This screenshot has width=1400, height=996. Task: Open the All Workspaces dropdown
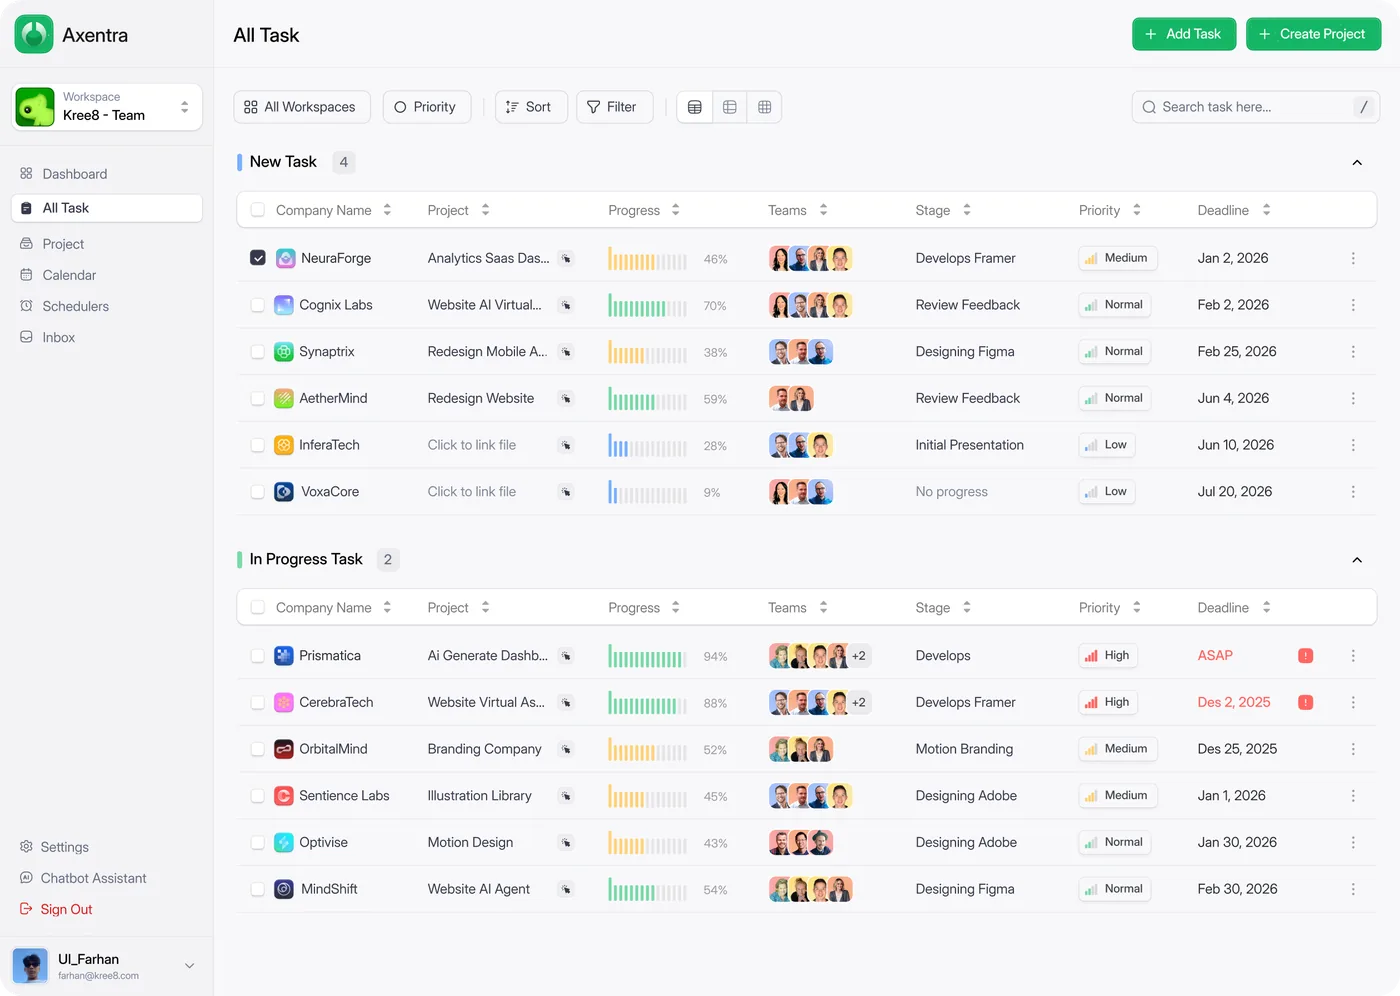click(x=302, y=107)
